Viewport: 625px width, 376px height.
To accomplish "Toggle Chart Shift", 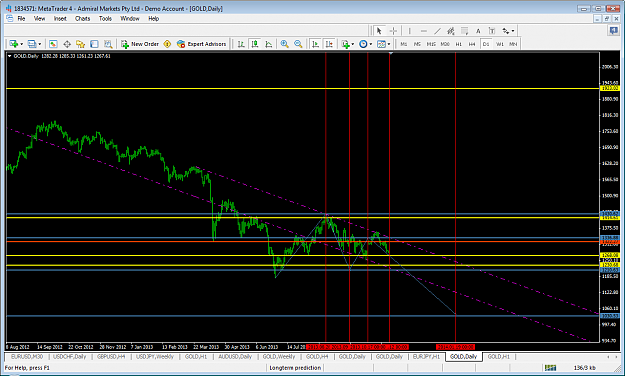I will coord(329,44).
